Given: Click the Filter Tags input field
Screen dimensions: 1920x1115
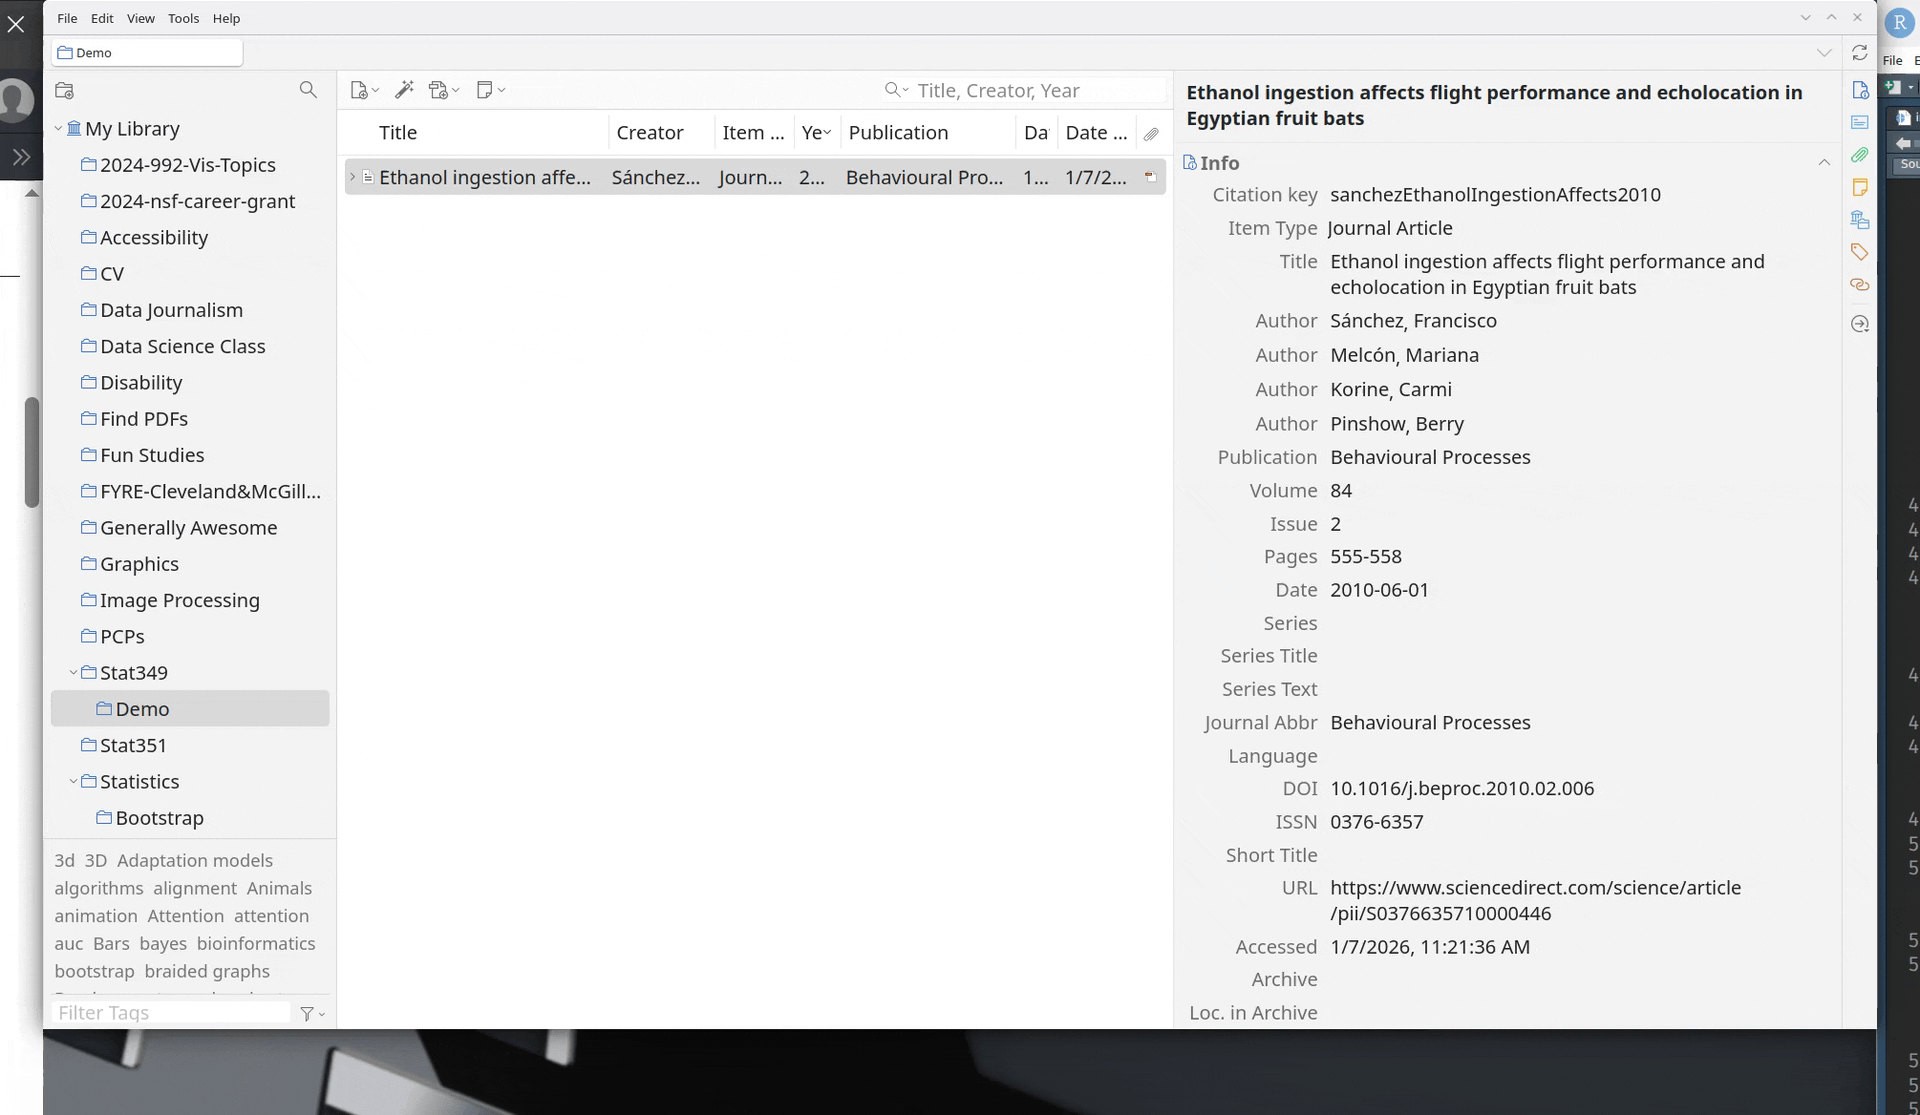Looking at the screenshot, I should pos(170,1013).
